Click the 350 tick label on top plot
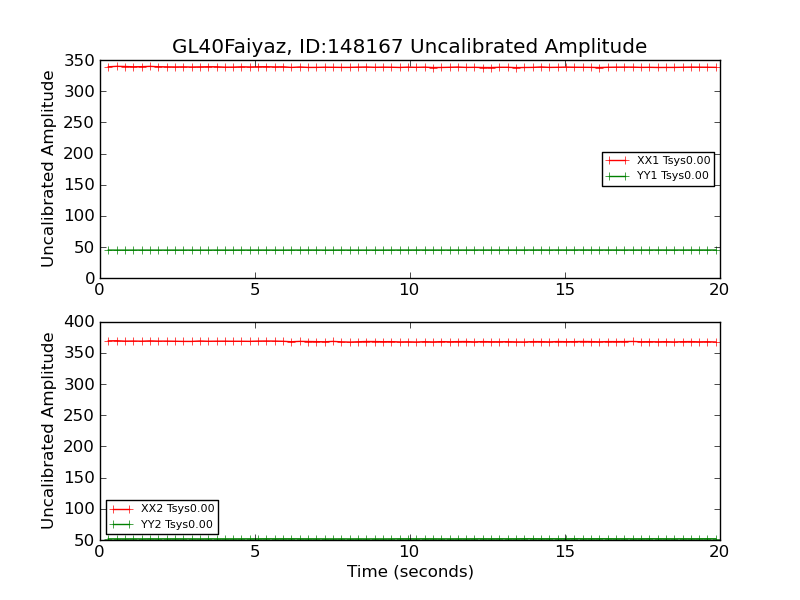 point(79,61)
